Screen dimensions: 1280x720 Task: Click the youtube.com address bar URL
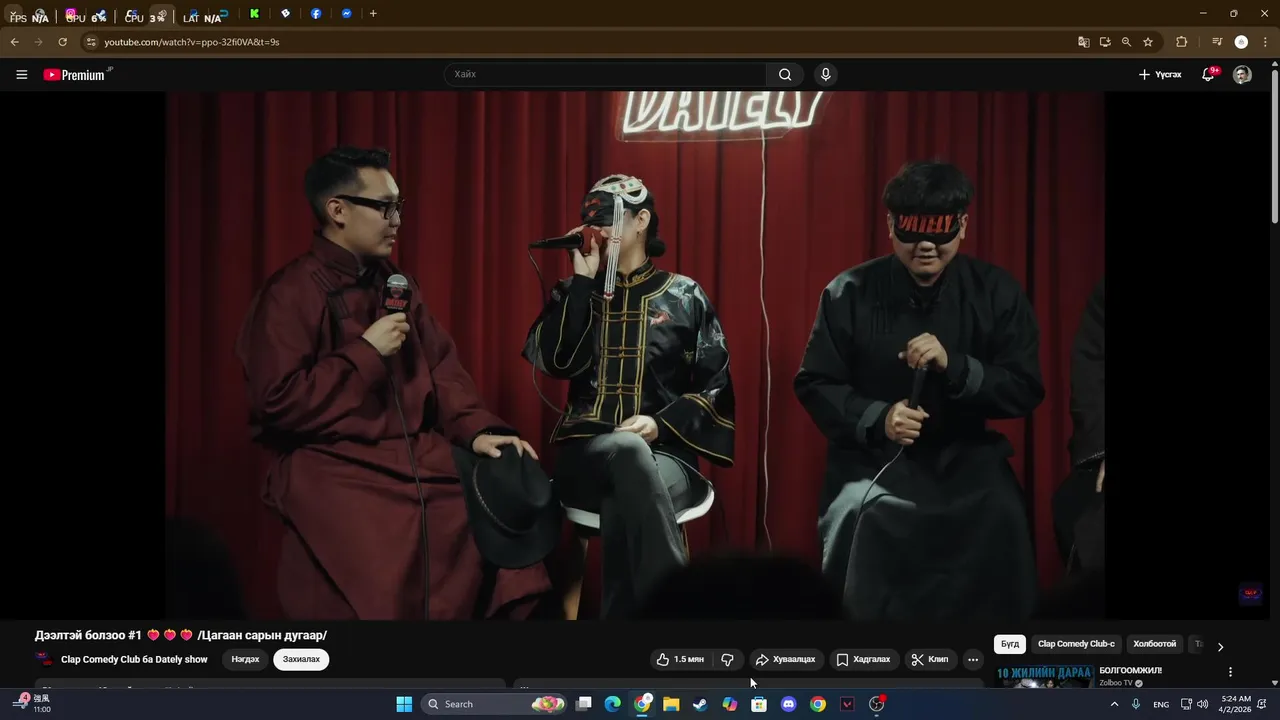pos(192,42)
